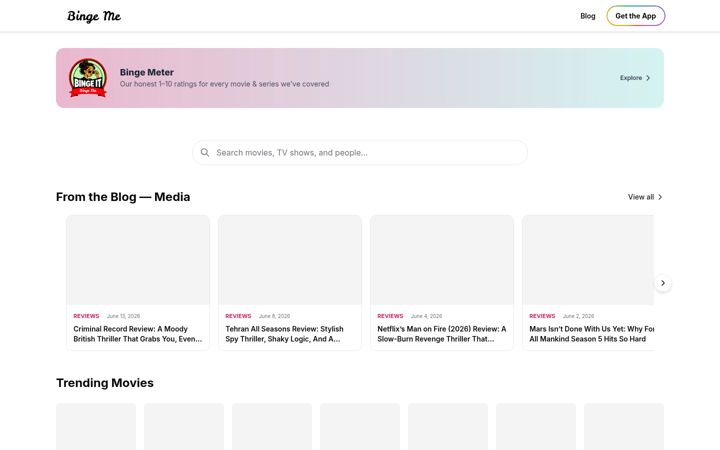Click the Explore link in banner
This screenshot has width=720, height=450.
631,78
